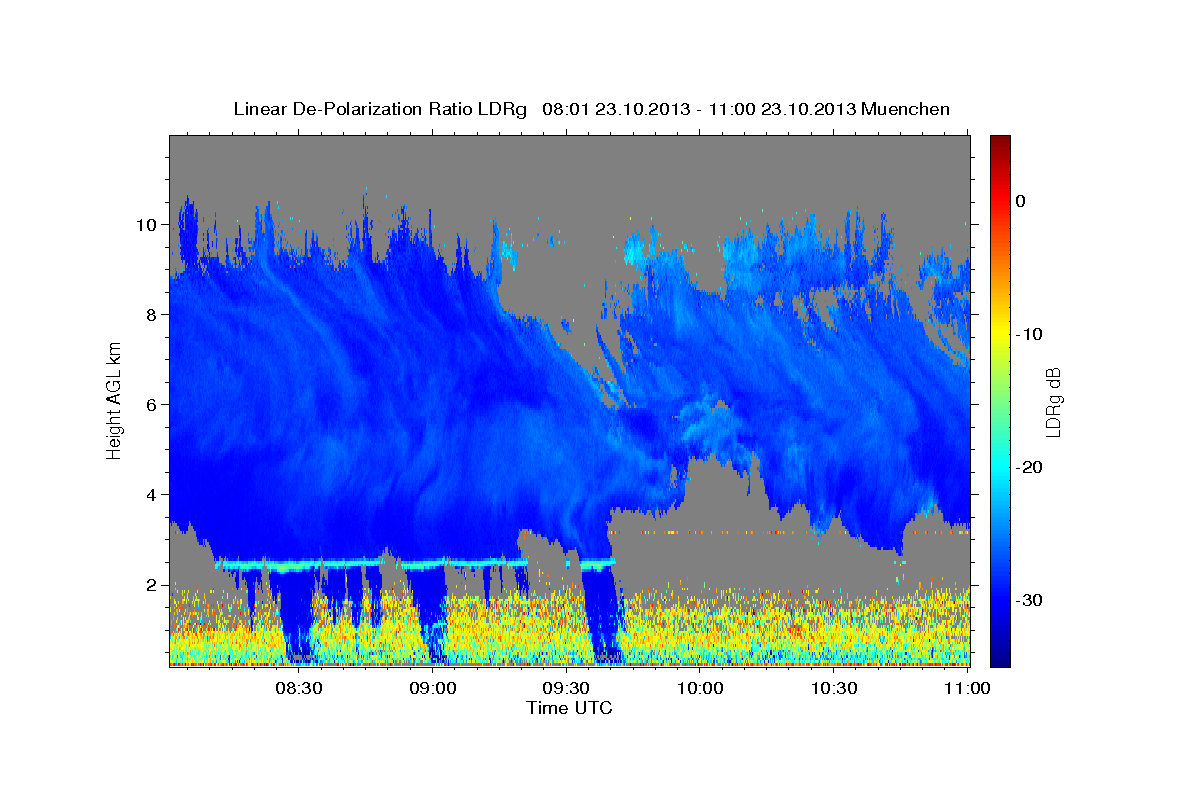Click the '09:00' time axis tick label
The height and width of the screenshot is (800, 1200).
[x=433, y=688]
